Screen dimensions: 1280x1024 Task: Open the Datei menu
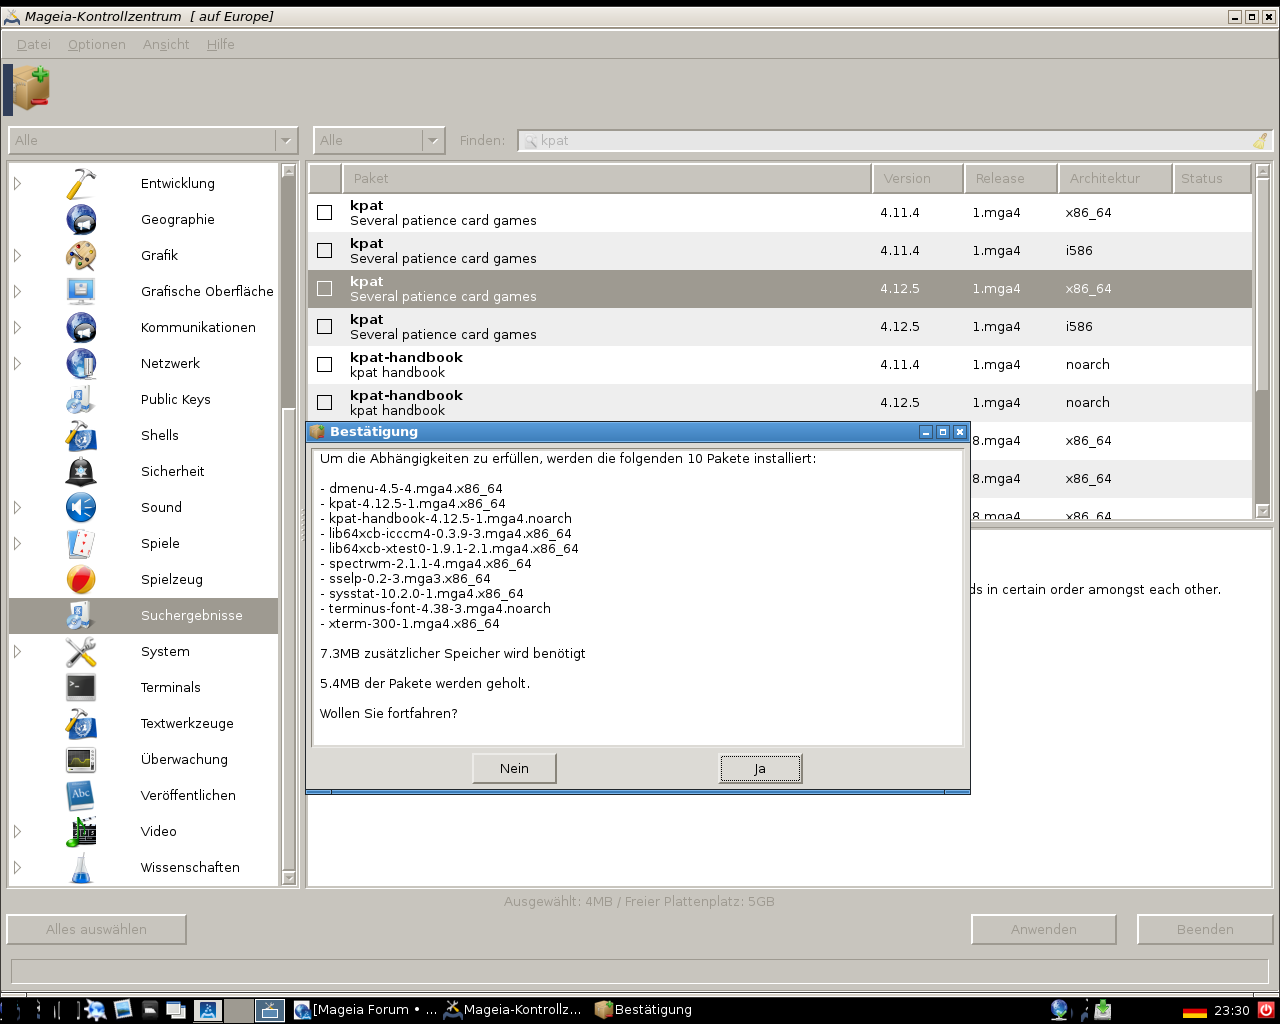[34, 45]
